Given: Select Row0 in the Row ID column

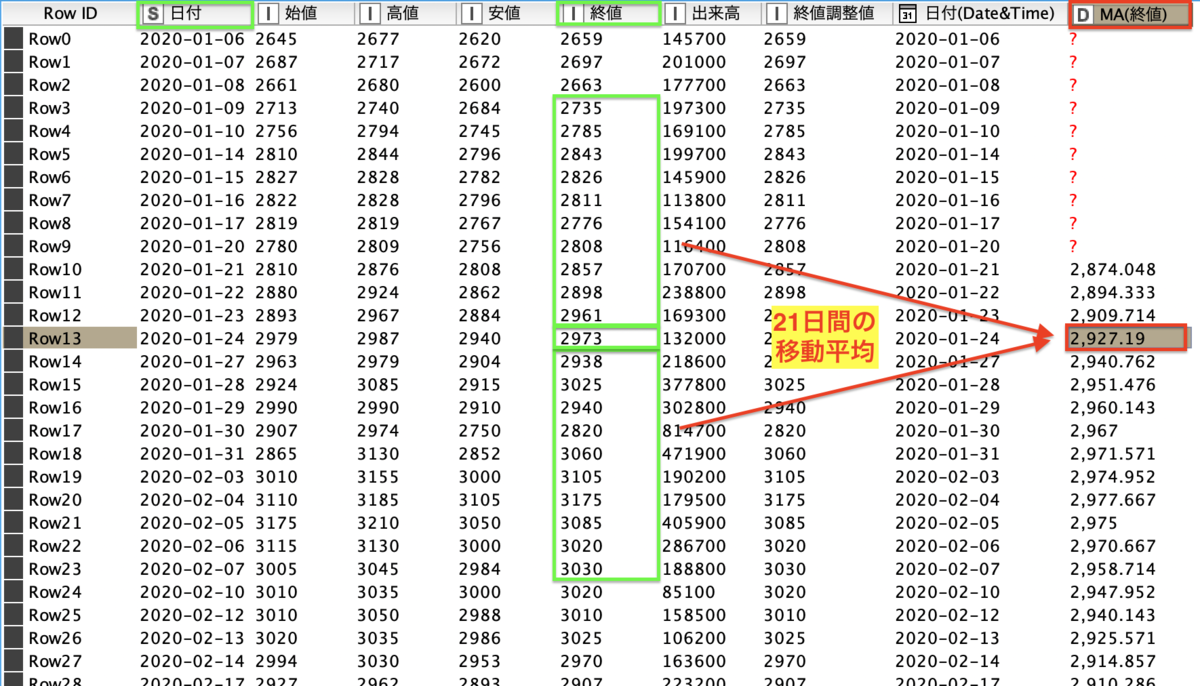Looking at the screenshot, I should pyautogui.click(x=49, y=39).
